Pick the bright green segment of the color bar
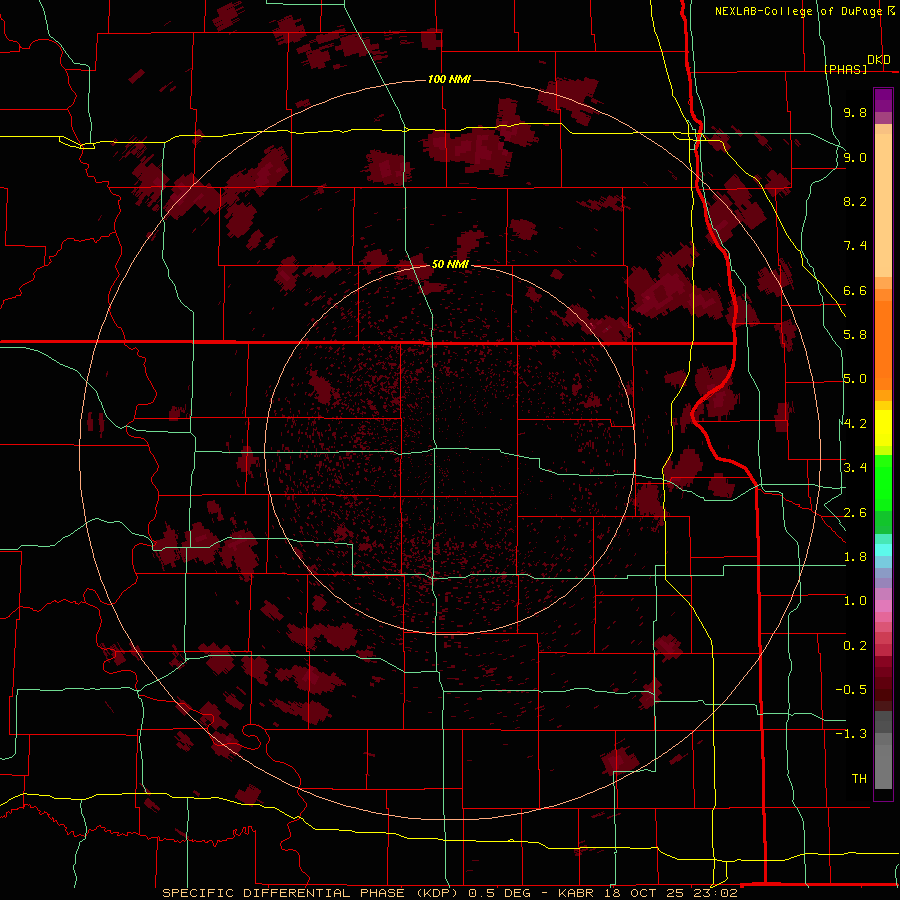This screenshot has height=900, width=900. [x=883, y=482]
